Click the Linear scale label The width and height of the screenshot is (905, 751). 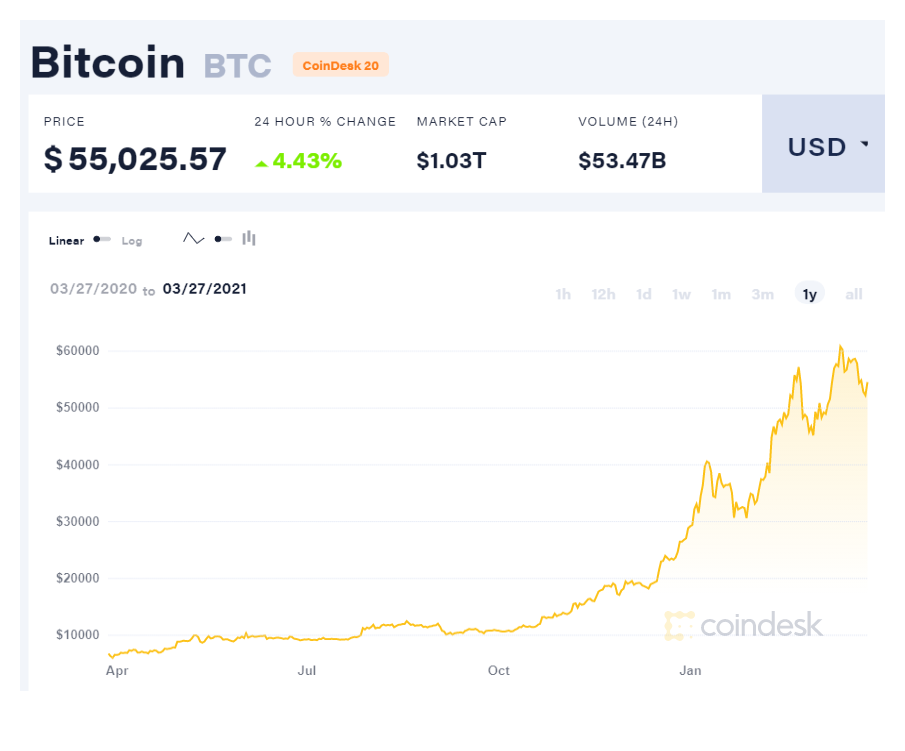pyautogui.click(x=66, y=241)
